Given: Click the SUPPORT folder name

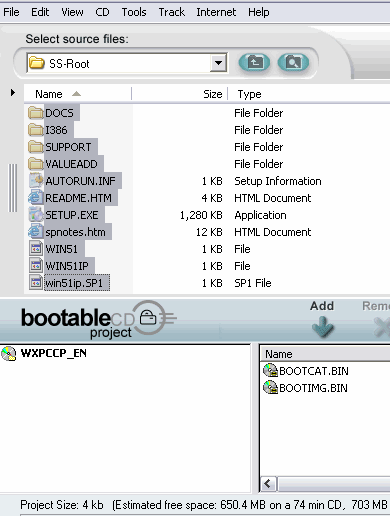Looking at the screenshot, I should (x=68, y=147).
